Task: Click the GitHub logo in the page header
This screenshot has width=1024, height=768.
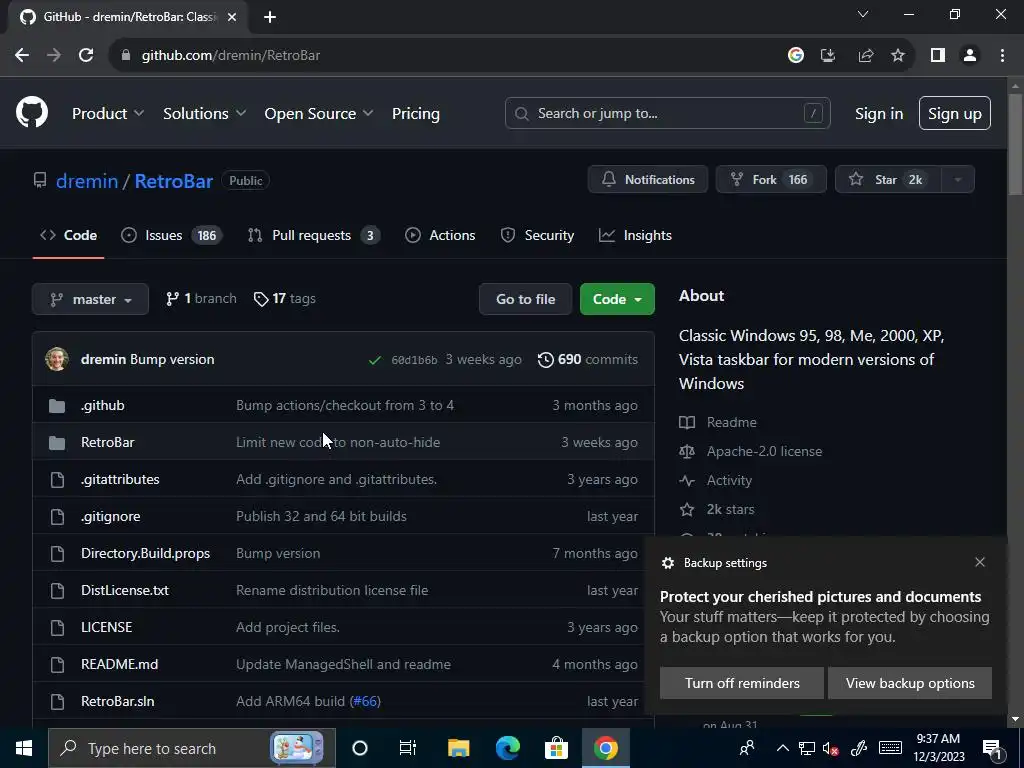Action: point(32,112)
